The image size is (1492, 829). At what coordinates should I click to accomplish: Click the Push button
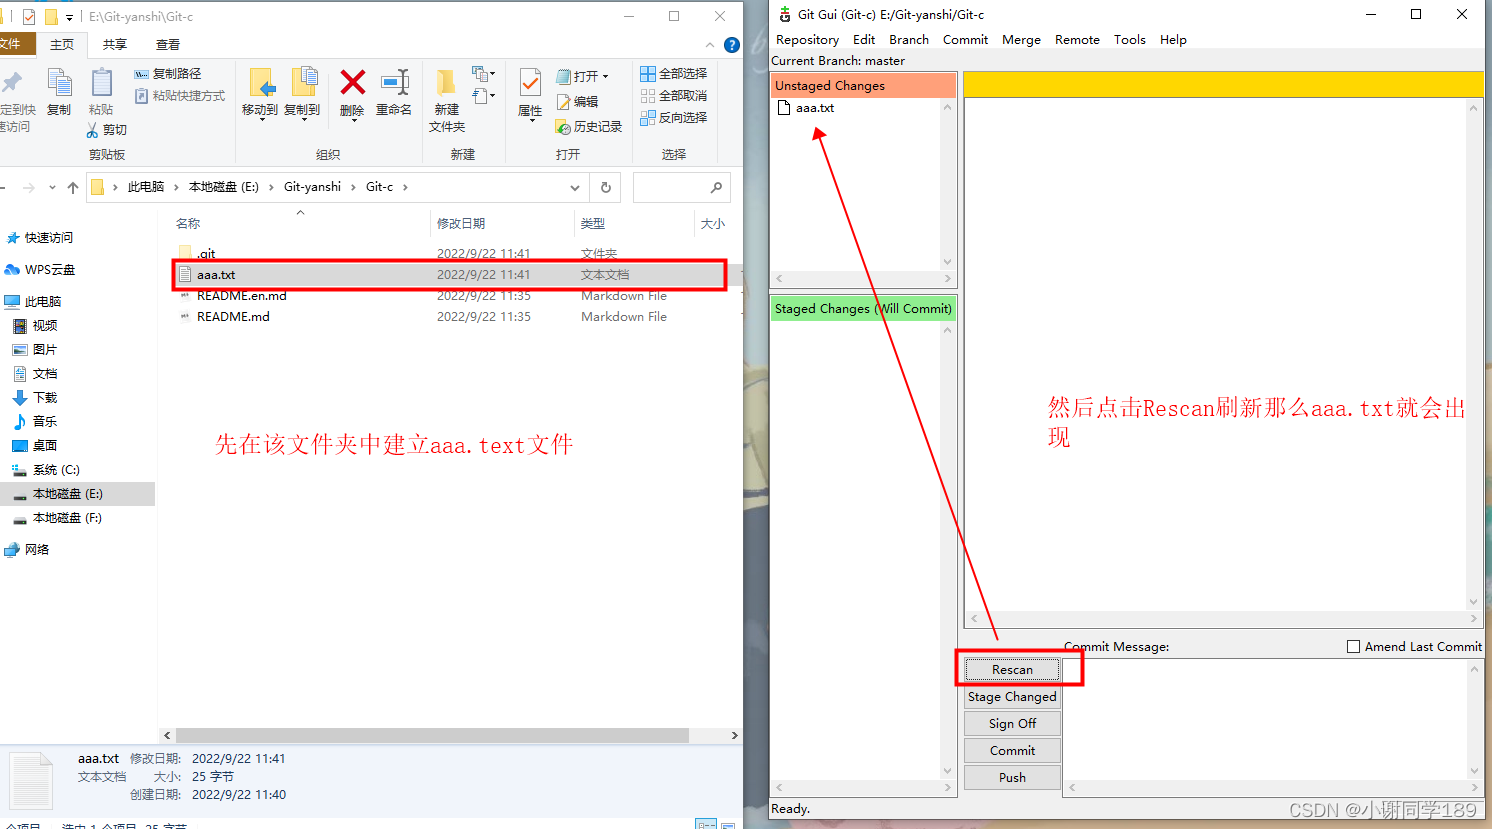coord(1012,778)
